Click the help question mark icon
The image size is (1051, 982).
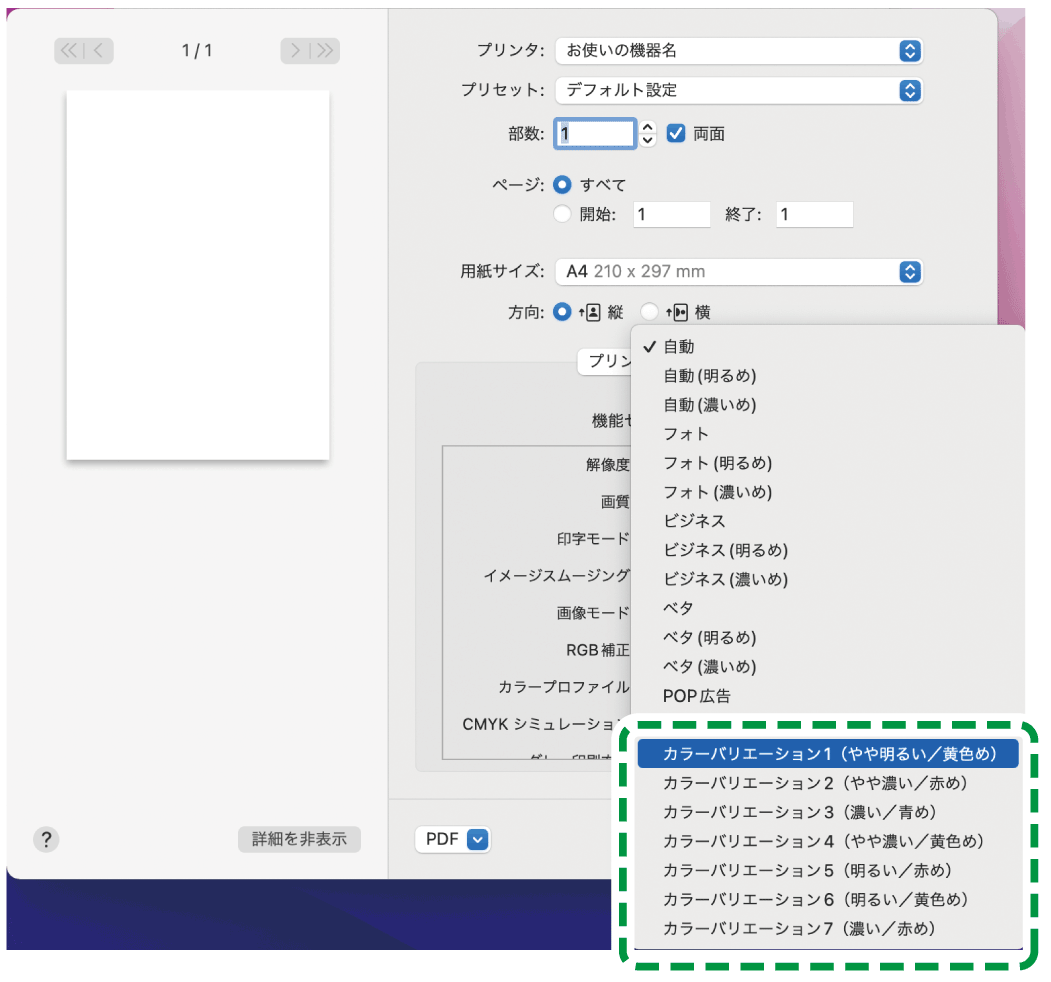point(46,839)
